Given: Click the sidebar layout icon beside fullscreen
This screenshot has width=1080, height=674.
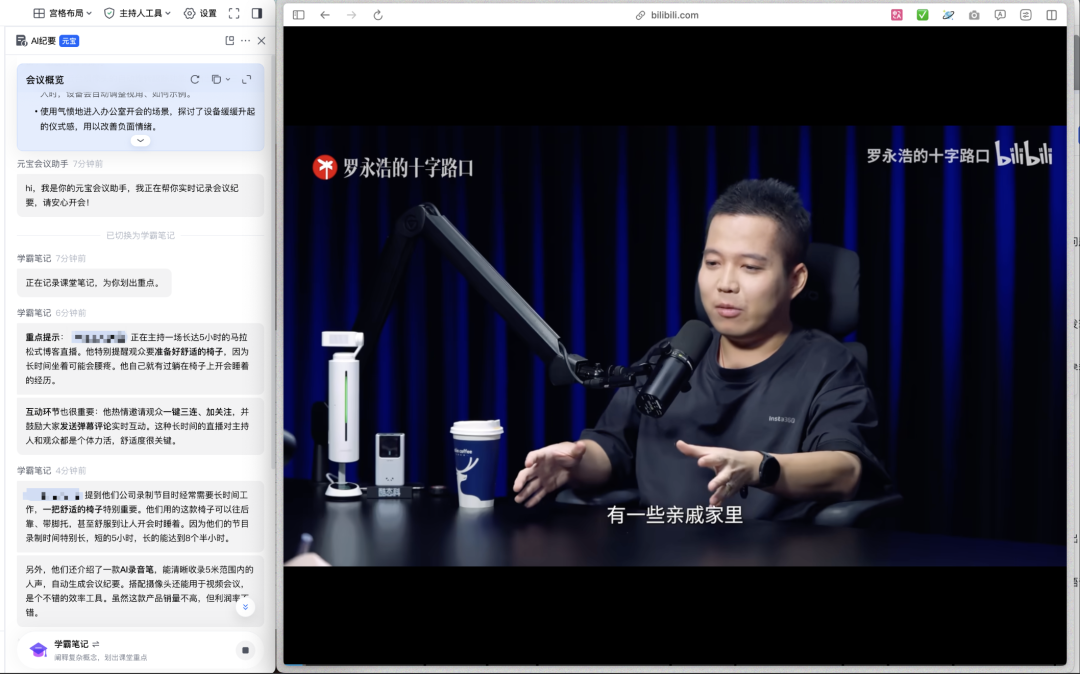Looking at the screenshot, I should pos(258,12).
